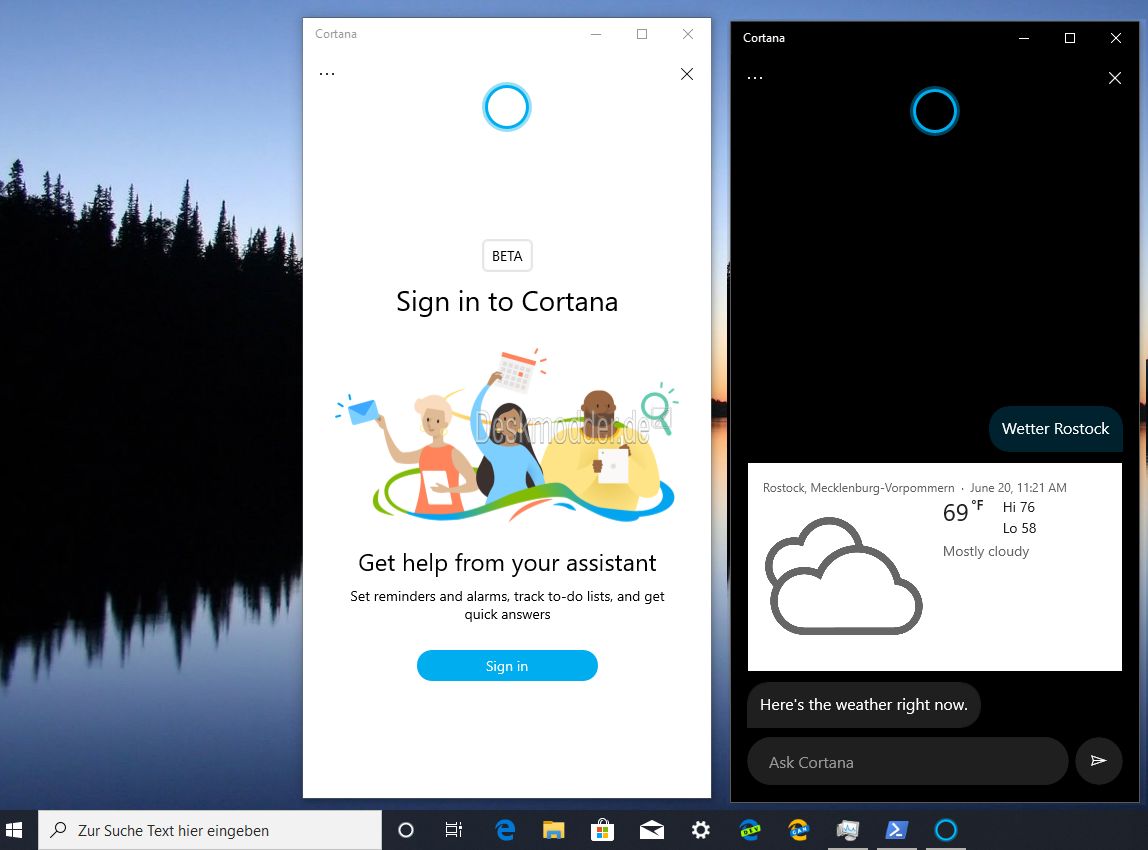Screen dimensions: 1148x850
Task: Open Microsoft Store from taskbar
Action: click(602, 830)
